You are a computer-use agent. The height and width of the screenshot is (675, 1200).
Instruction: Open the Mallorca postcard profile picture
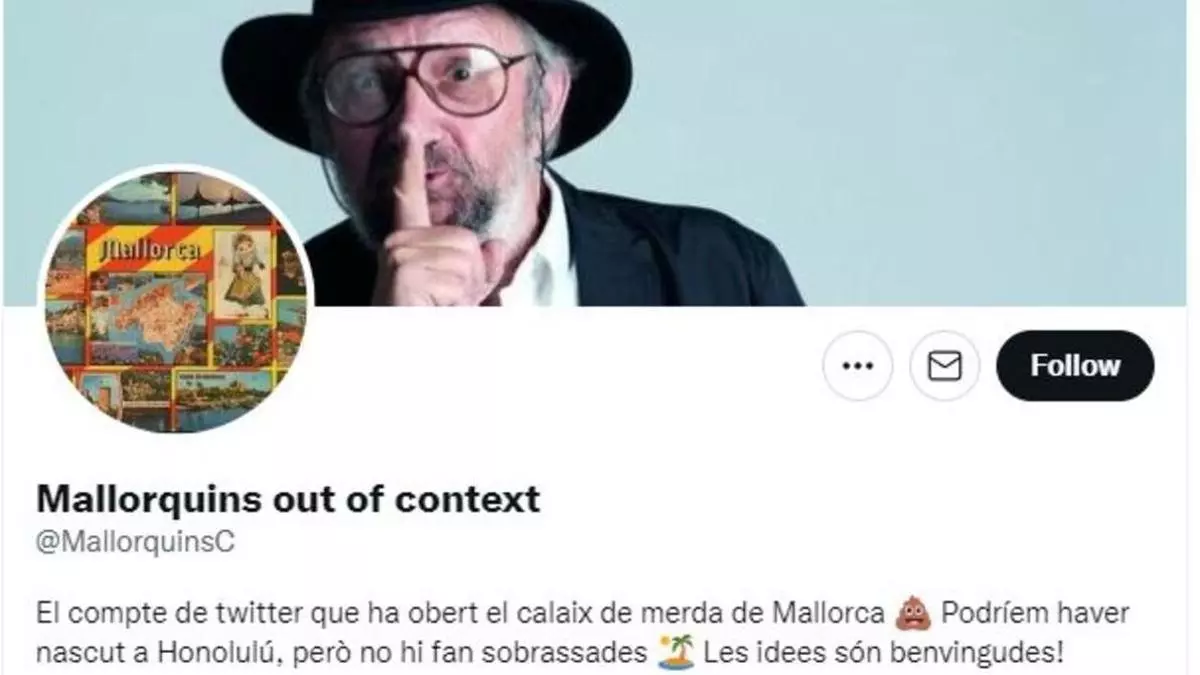point(176,302)
